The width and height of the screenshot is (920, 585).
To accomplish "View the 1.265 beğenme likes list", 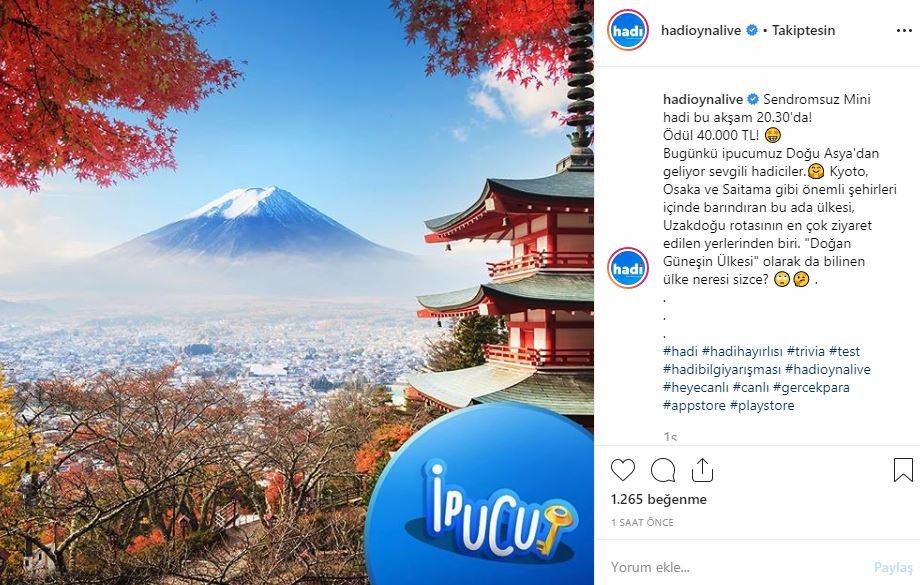I will pos(658,499).
